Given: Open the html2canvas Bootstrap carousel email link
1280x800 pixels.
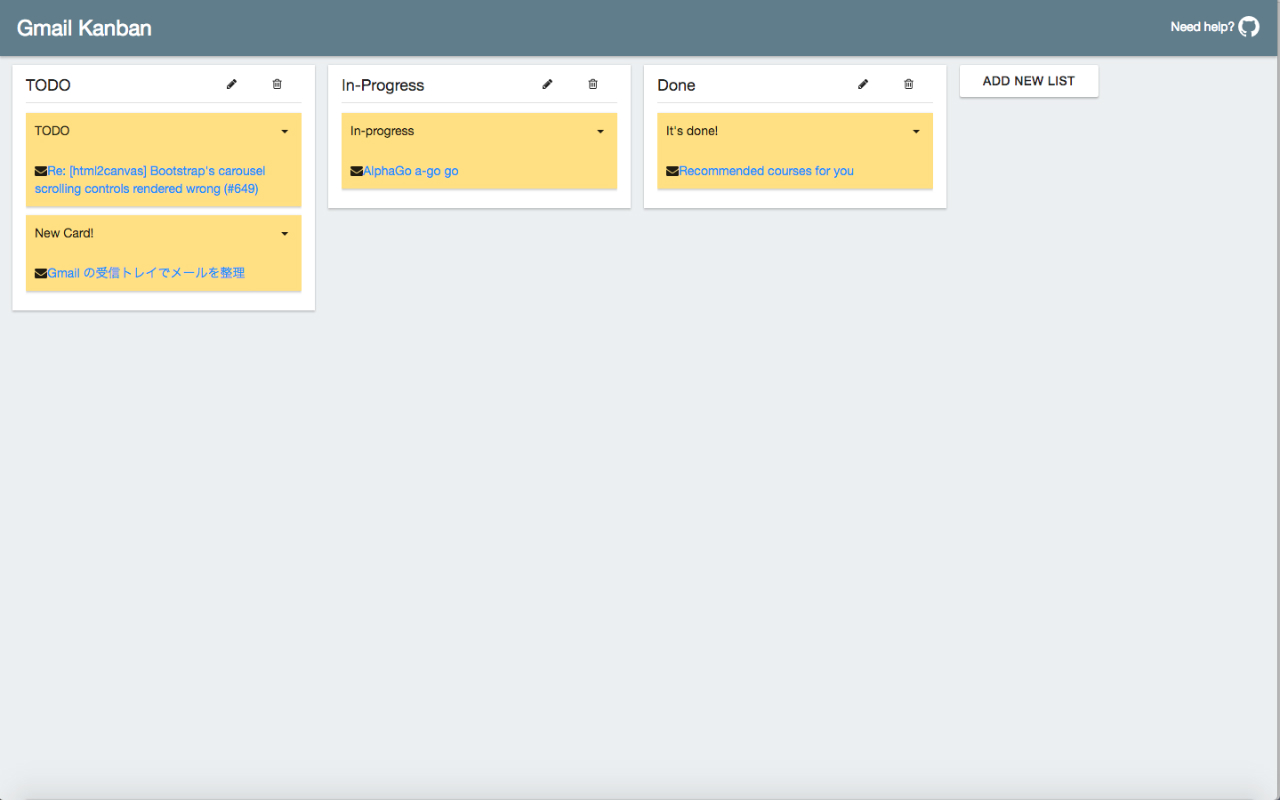Looking at the screenshot, I should point(150,180).
